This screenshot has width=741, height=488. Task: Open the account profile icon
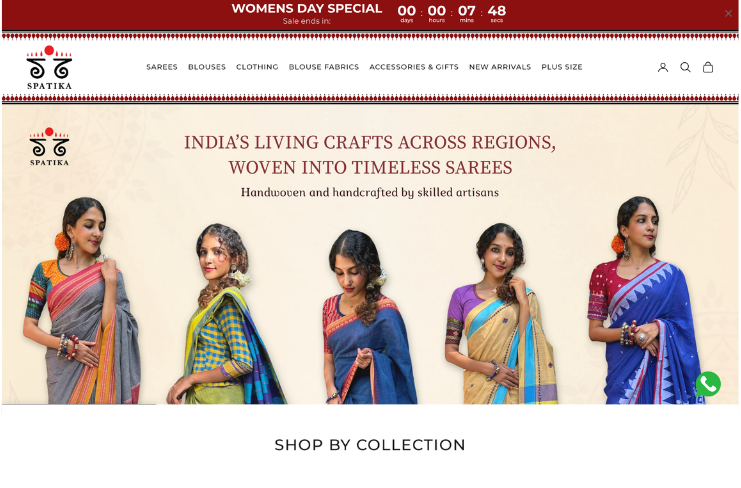[663, 68]
